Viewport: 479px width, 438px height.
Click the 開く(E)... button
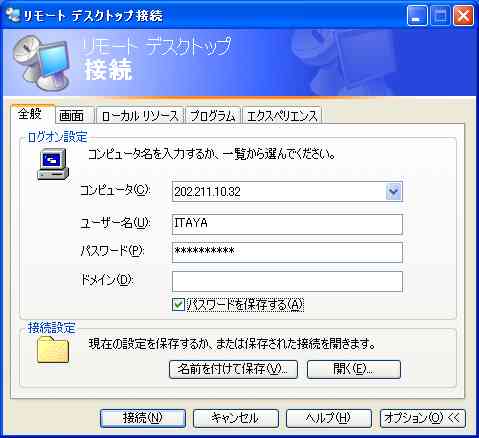coord(353,369)
